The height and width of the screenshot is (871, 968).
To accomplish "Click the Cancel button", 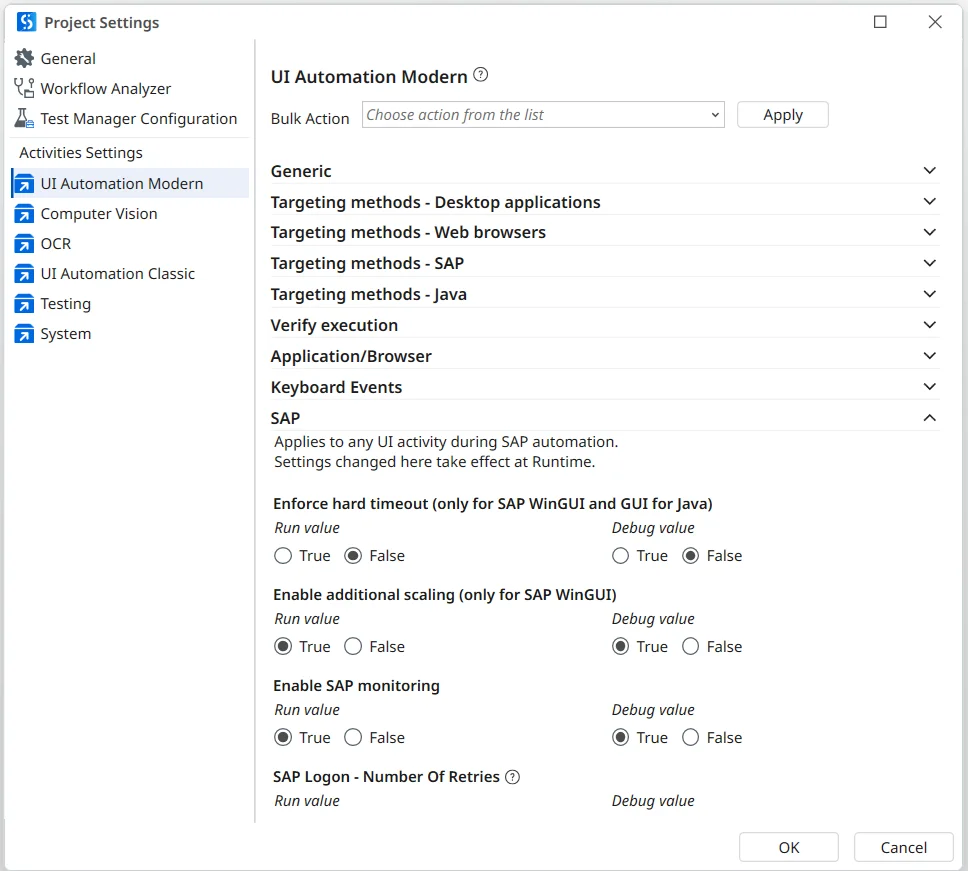I will pos(904,847).
